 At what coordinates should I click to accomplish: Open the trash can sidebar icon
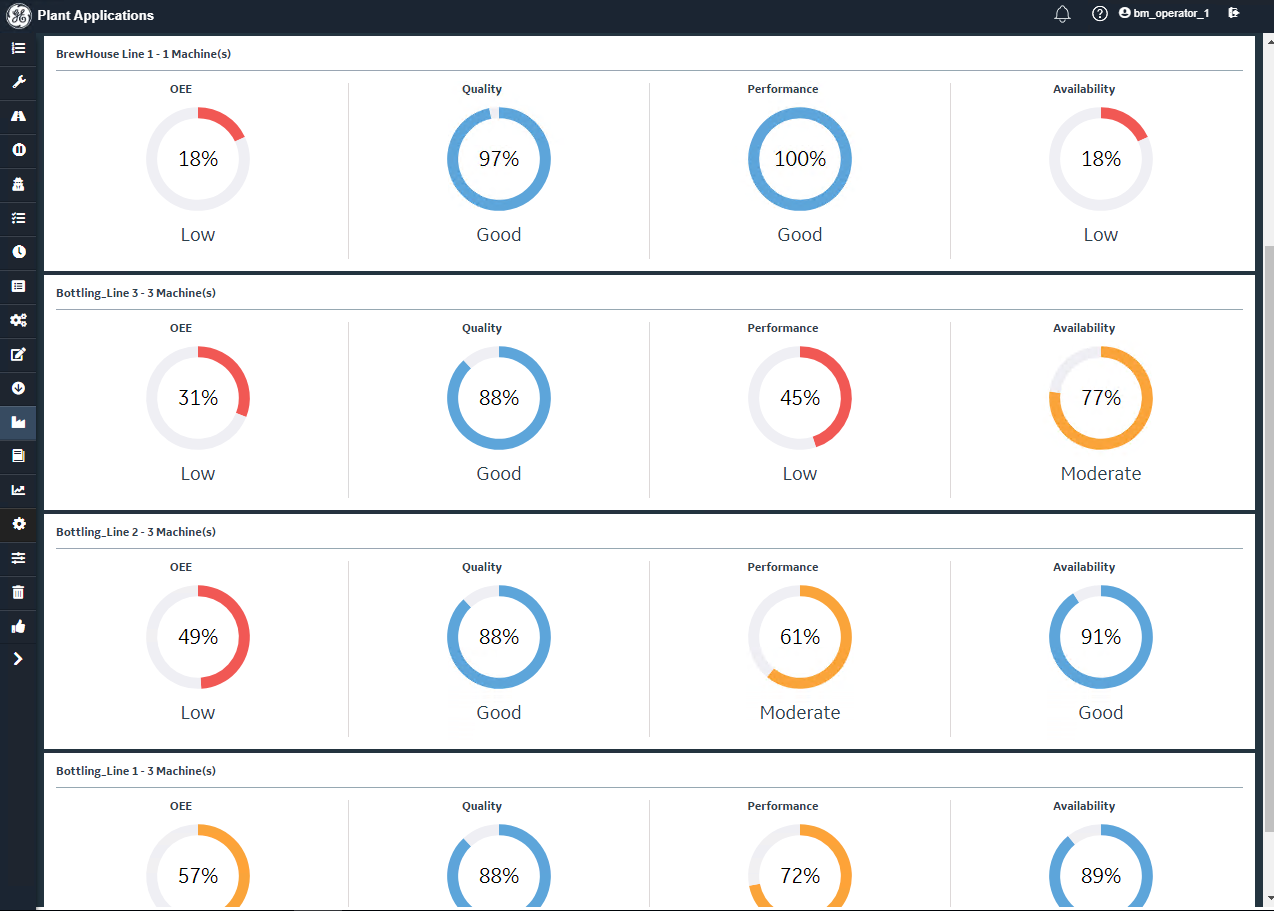[18, 592]
